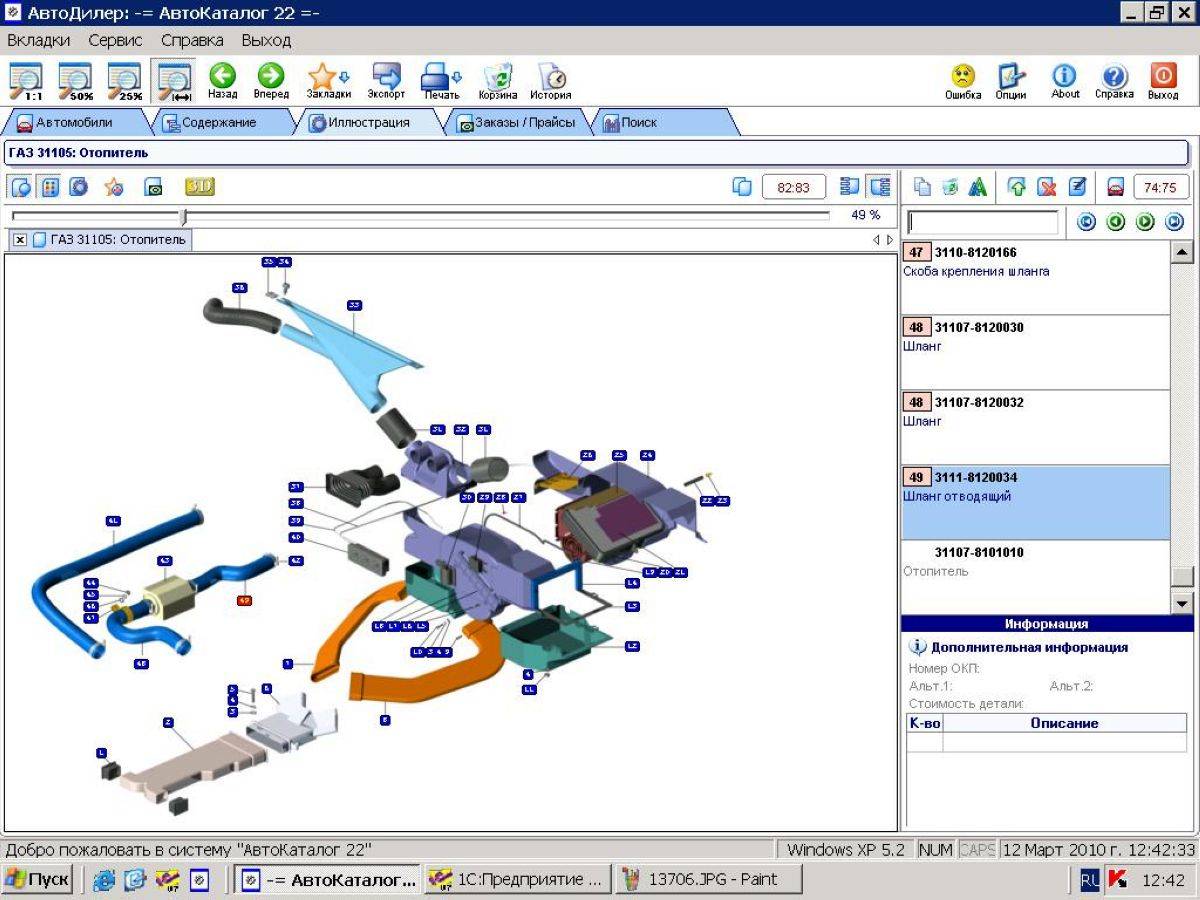Click the Ошибка sad-face icon
The height and width of the screenshot is (900, 1200).
[x=962, y=80]
